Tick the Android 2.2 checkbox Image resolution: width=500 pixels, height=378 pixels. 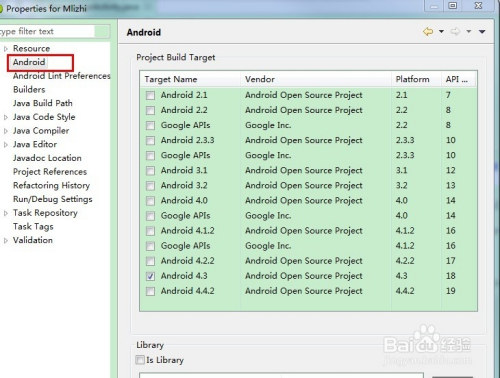pos(150,110)
